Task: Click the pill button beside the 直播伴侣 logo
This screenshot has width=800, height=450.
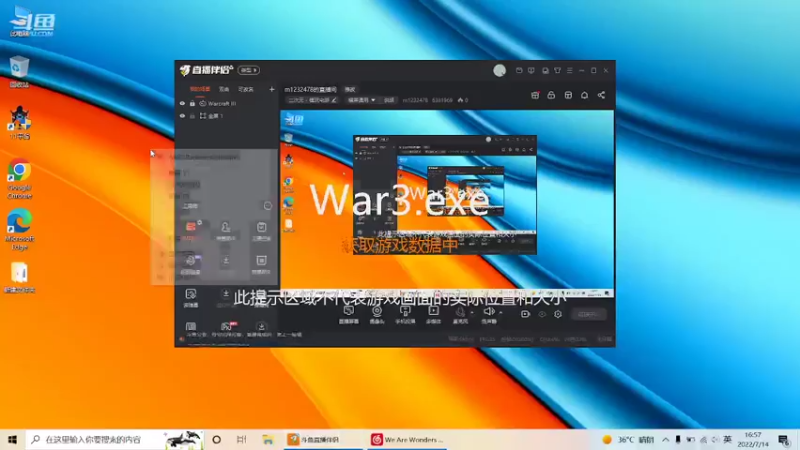Action: [x=248, y=70]
